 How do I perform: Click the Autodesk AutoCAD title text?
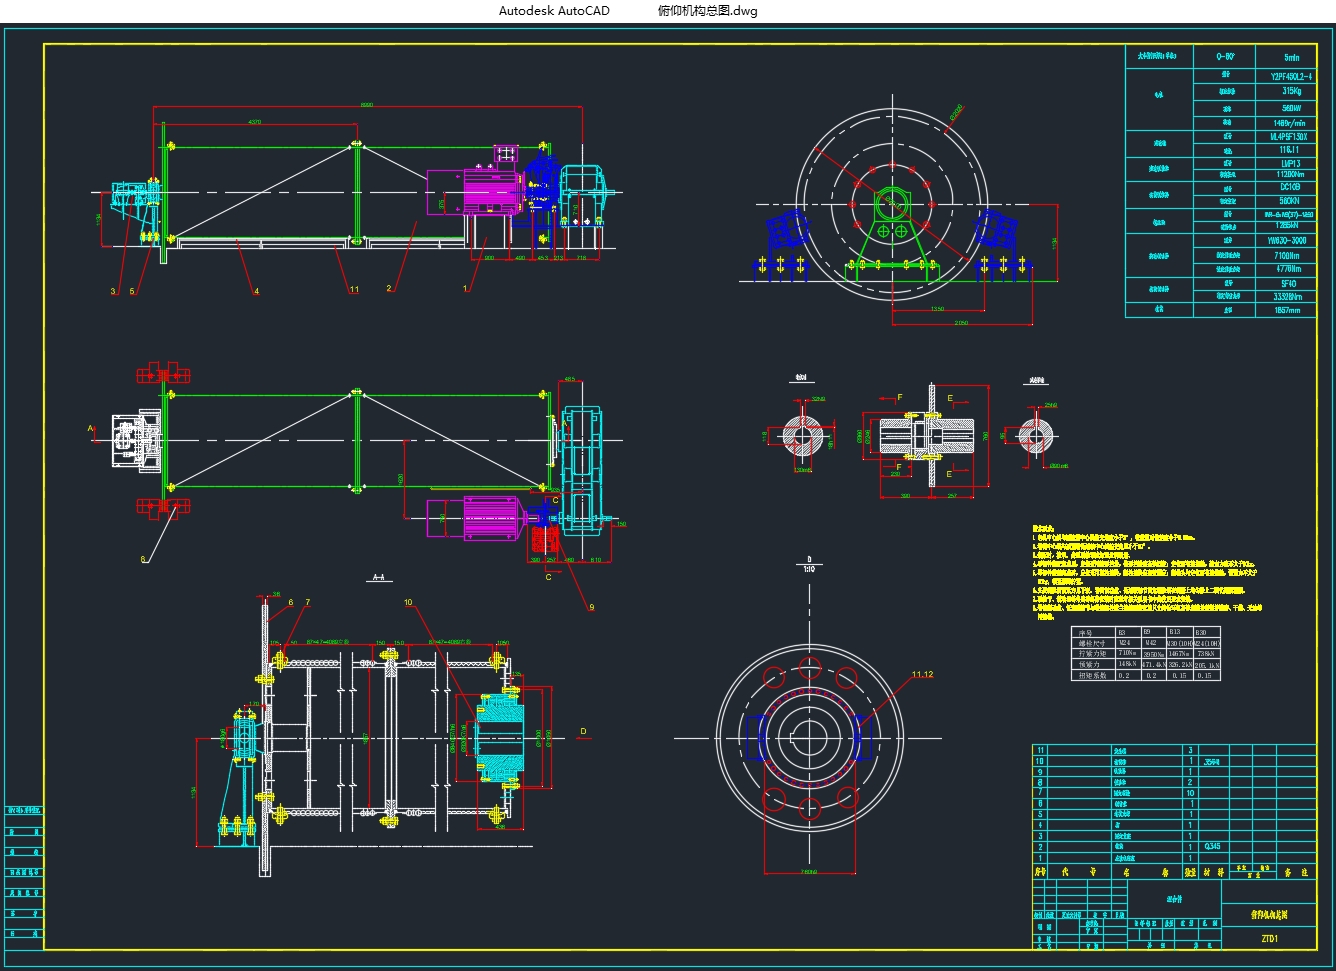(553, 11)
